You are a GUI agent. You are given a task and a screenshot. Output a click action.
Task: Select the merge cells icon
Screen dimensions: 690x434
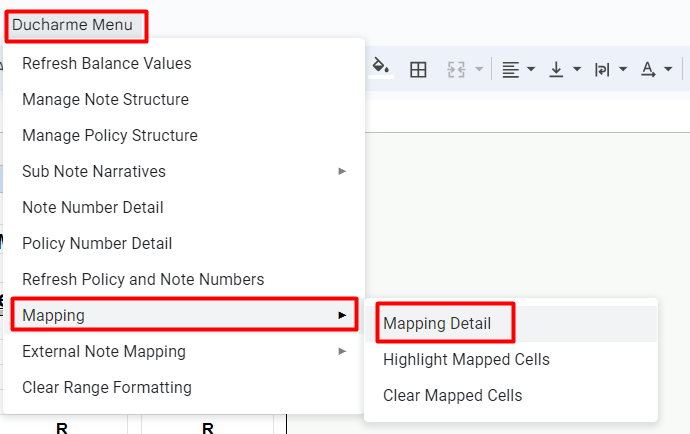456,70
